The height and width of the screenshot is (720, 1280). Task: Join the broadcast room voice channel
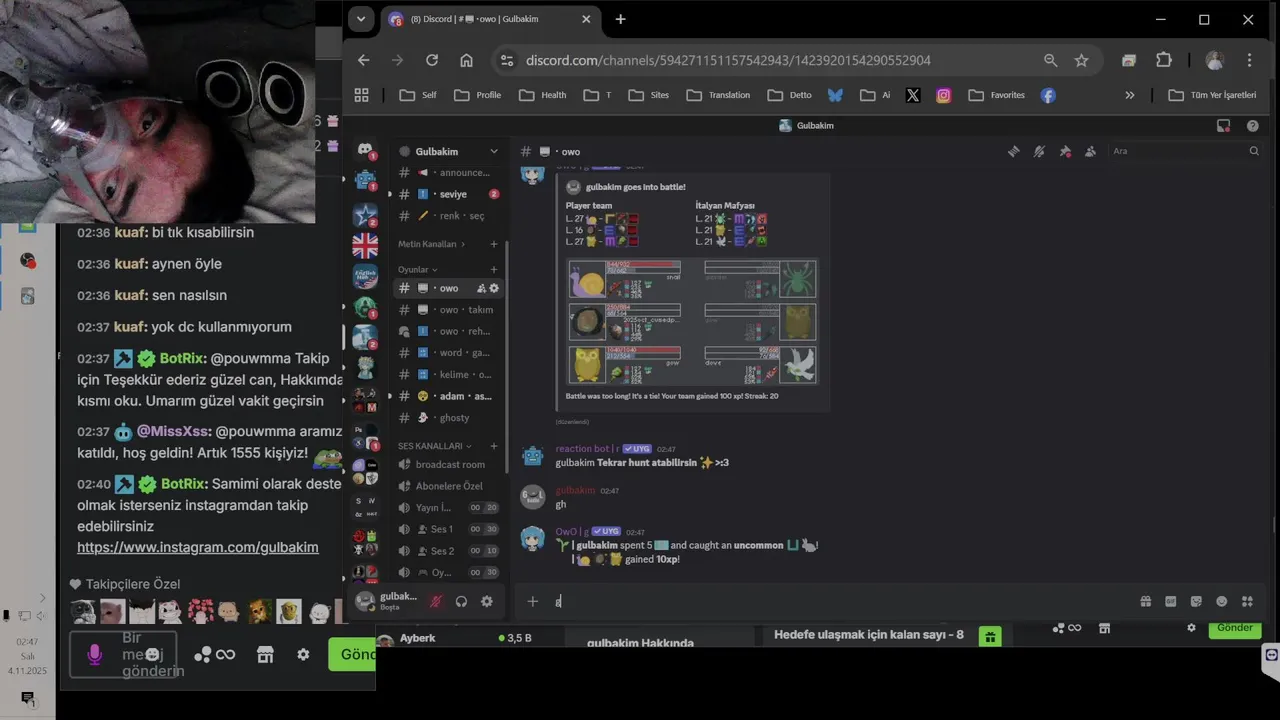tap(447, 465)
